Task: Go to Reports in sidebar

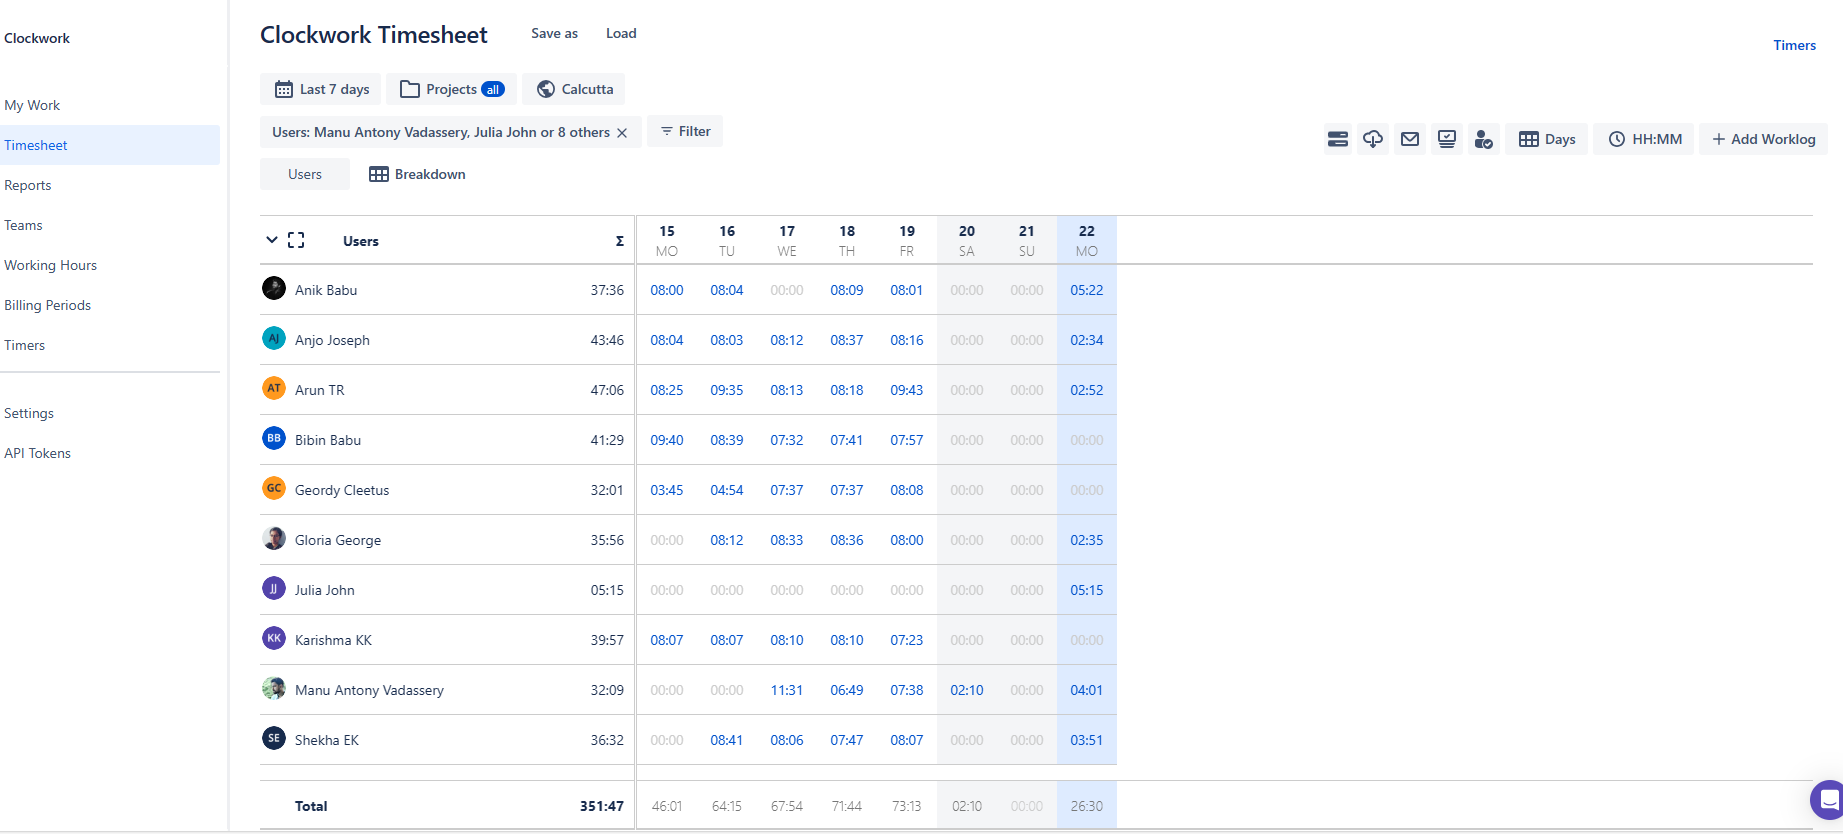Action: point(28,185)
